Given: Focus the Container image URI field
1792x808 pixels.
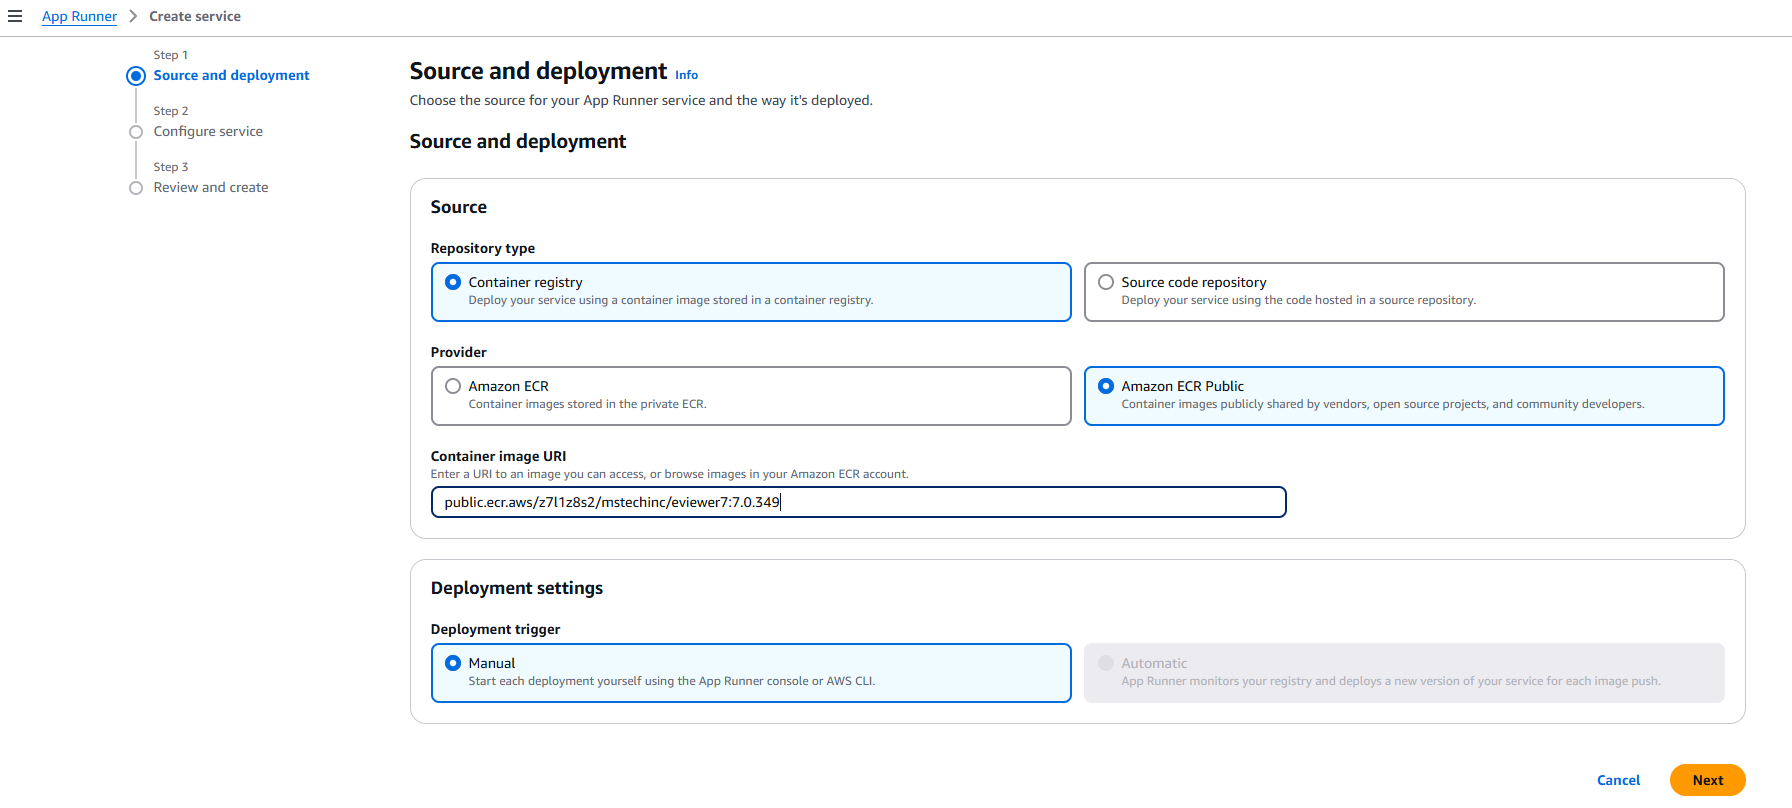Looking at the screenshot, I should pyautogui.click(x=858, y=502).
